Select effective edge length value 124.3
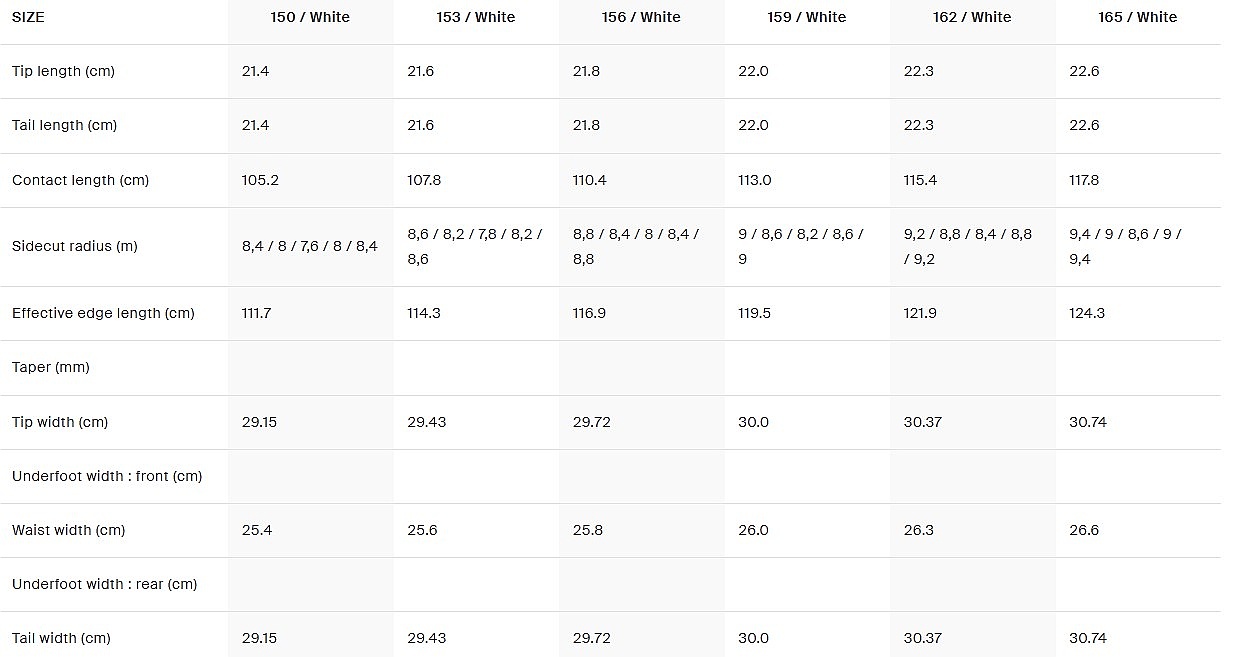This screenshot has height=657, width=1235. click(x=1087, y=313)
